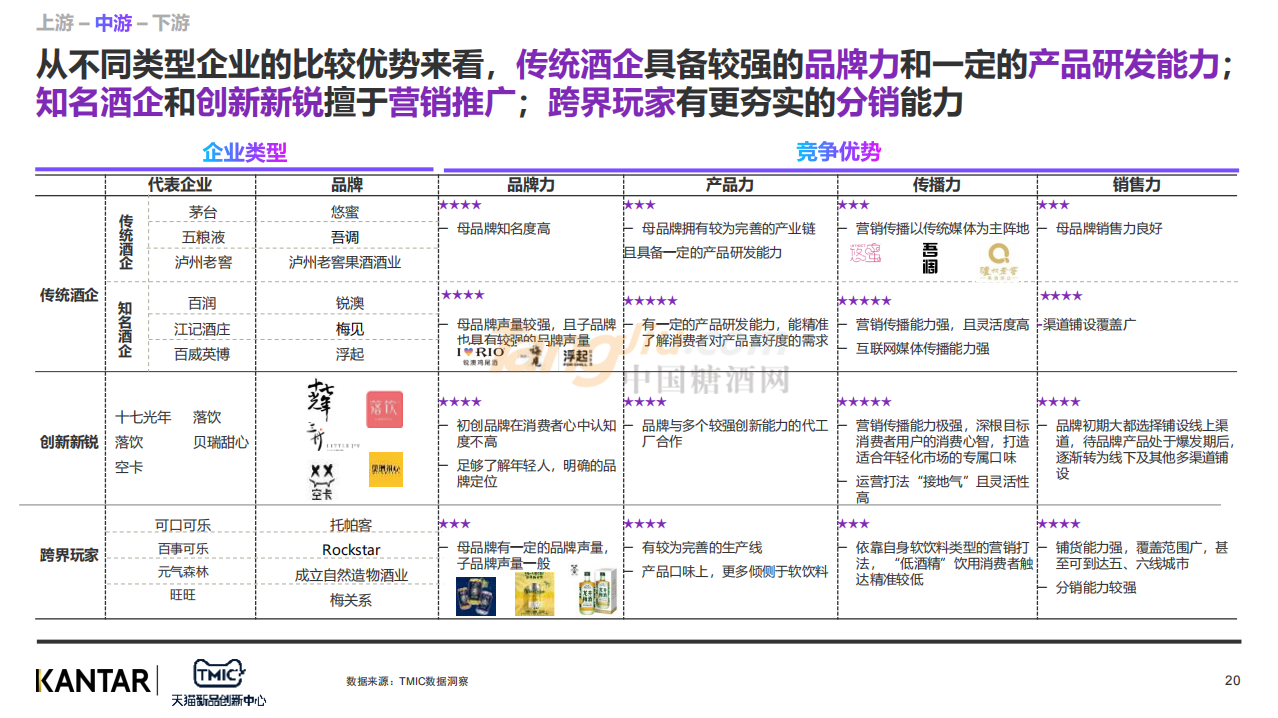Click the 品牌力 column header
The height and width of the screenshot is (718, 1278).
point(531,185)
